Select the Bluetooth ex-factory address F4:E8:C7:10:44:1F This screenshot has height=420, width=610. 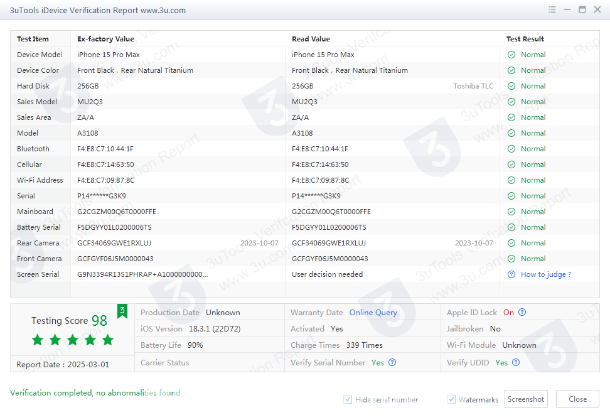coord(105,149)
